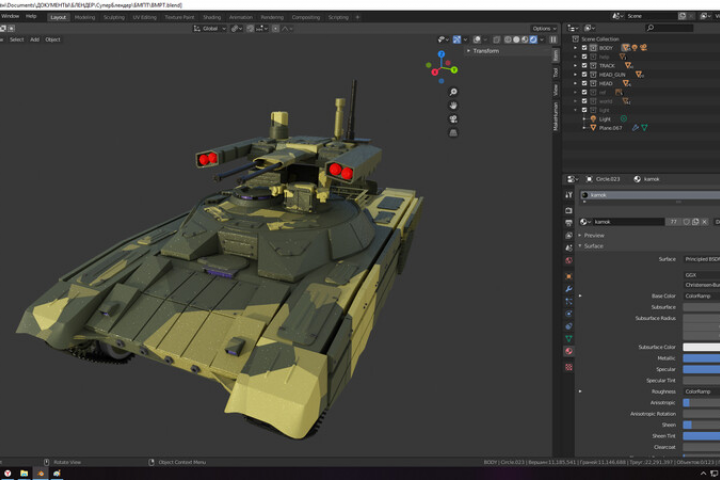Click the Principled BSDF surface button

[702, 259]
